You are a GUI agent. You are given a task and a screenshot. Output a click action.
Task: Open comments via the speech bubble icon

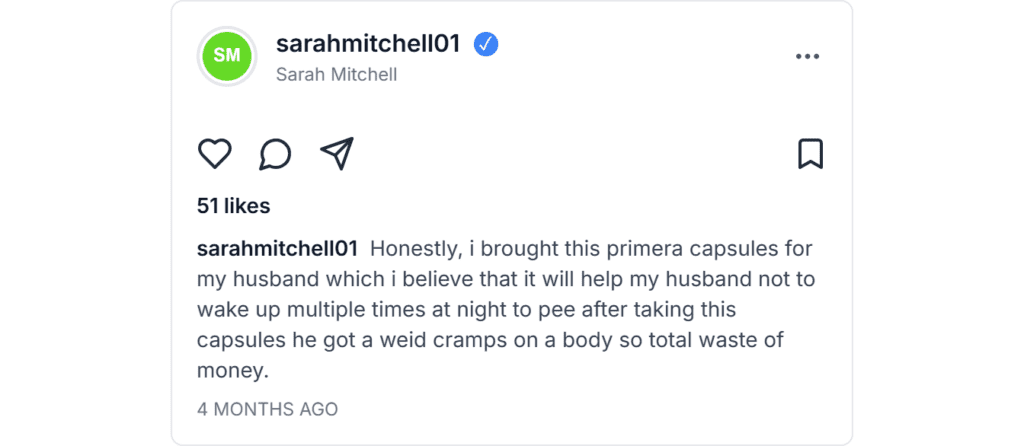click(275, 154)
